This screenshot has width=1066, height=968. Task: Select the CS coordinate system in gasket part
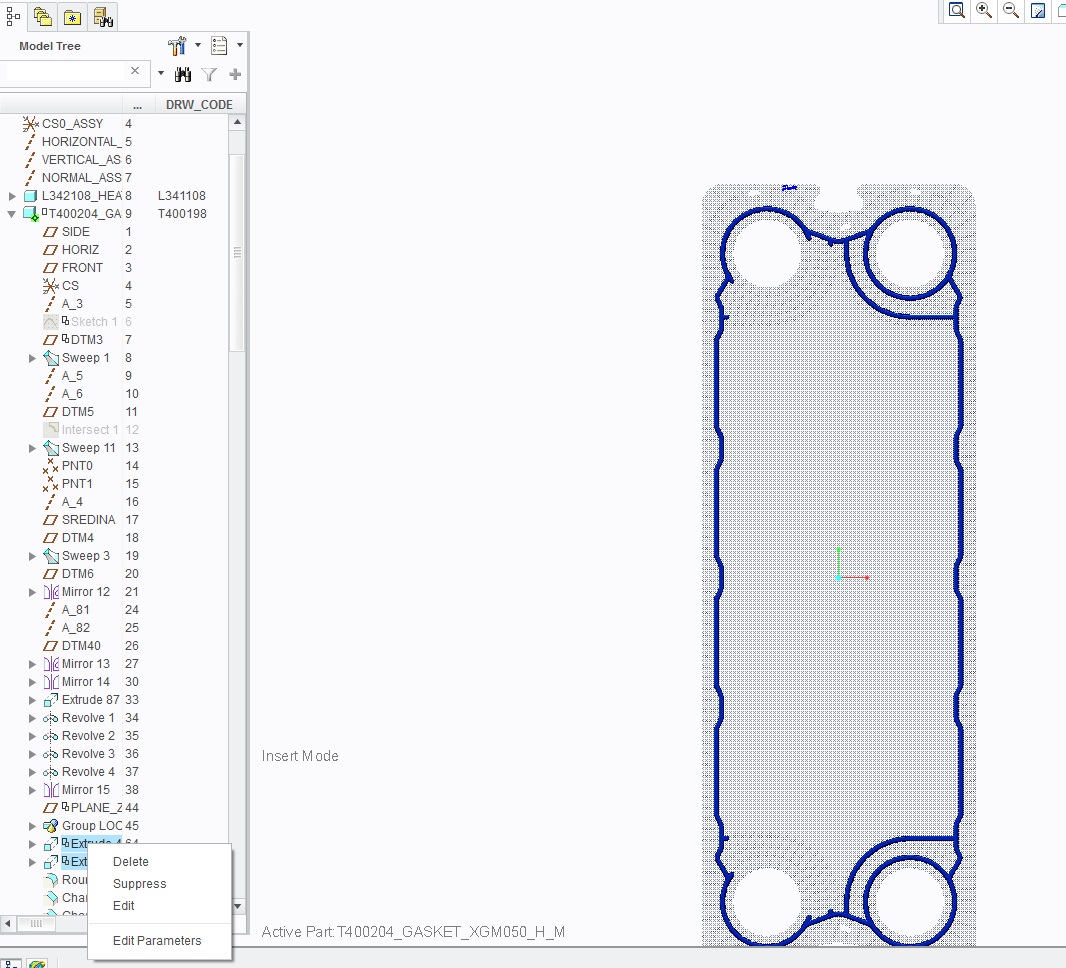pyautogui.click(x=70, y=286)
